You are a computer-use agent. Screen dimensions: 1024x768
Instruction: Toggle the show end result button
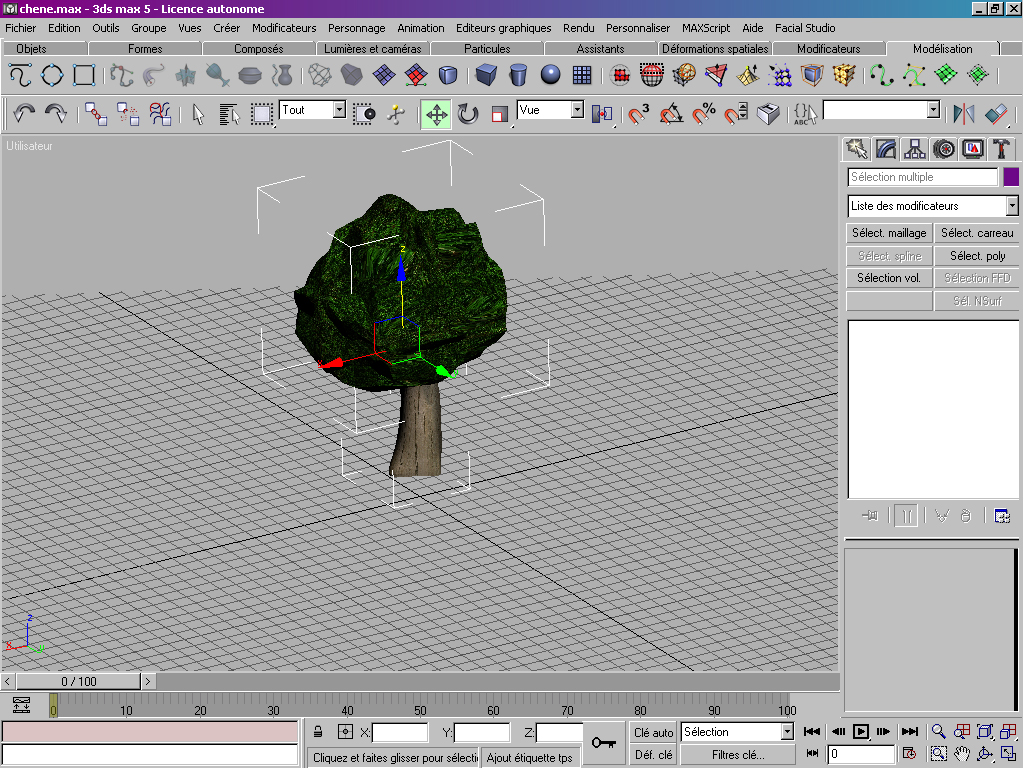(x=906, y=516)
